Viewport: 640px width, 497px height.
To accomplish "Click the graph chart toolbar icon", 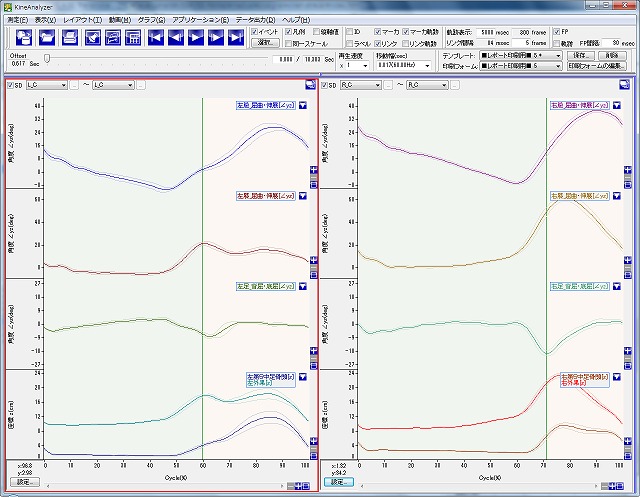I will pos(113,38).
